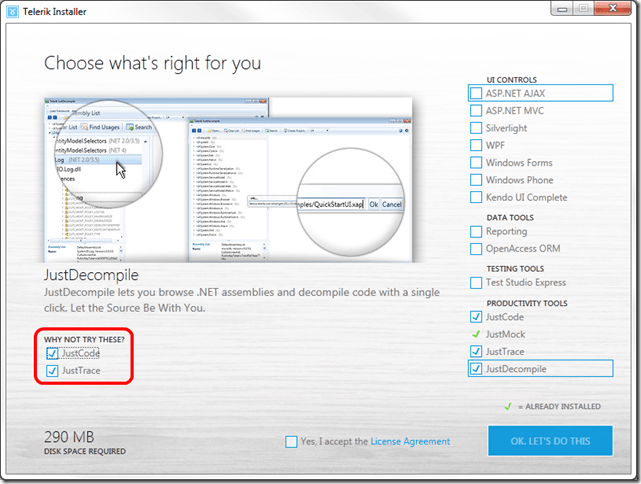This screenshot has width=641, height=484.
Task: Click OK, LET'S DO THIS button
Action: point(550,441)
